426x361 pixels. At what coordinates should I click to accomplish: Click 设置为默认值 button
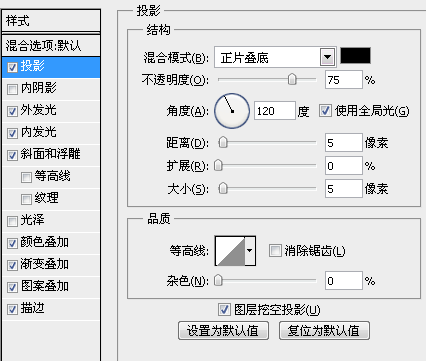pyautogui.click(x=223, y=331)
